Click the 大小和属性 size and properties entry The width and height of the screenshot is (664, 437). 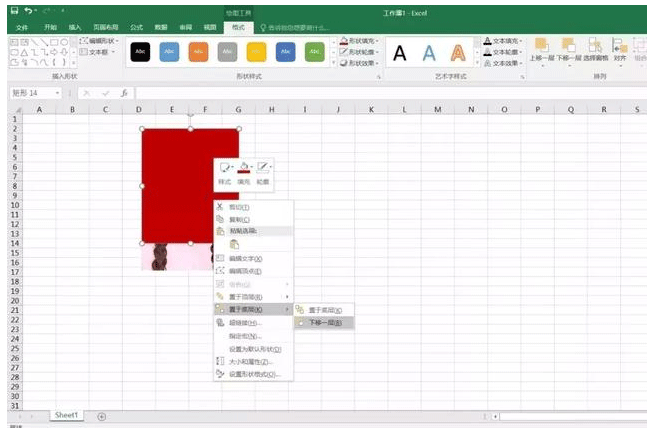click(253, 362)
